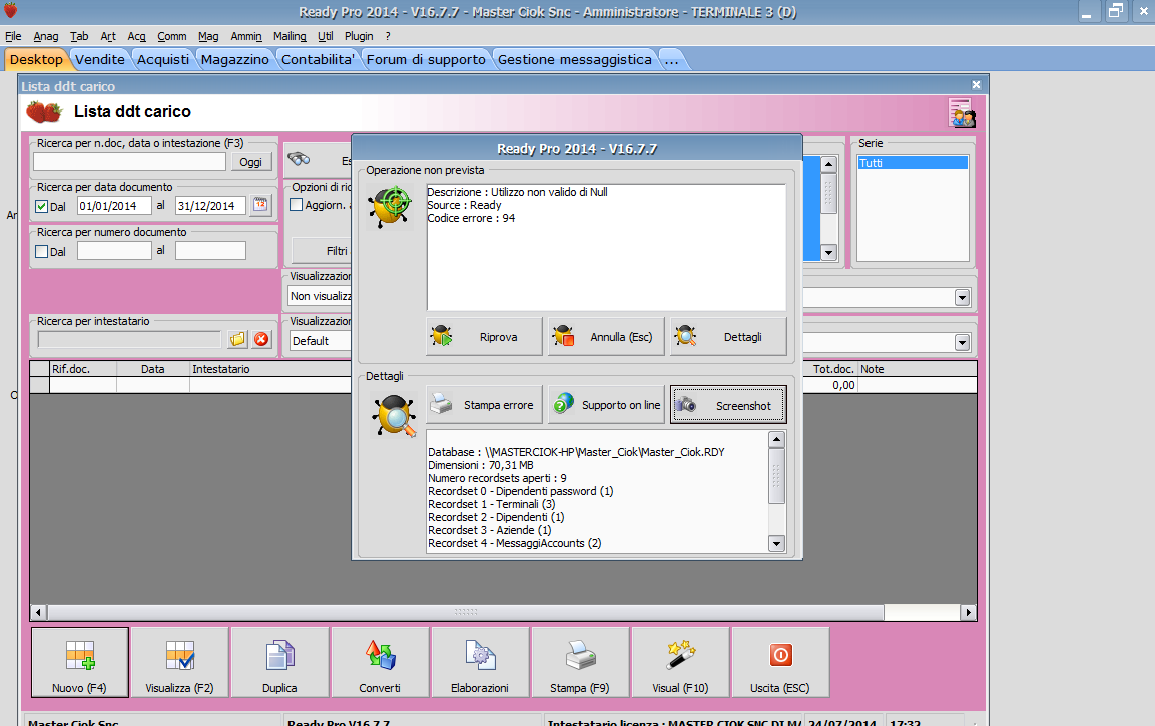This screenshot has height=726, width=1155.
Task: Switch to the Vendite tab
Action: tap(99, 60)
